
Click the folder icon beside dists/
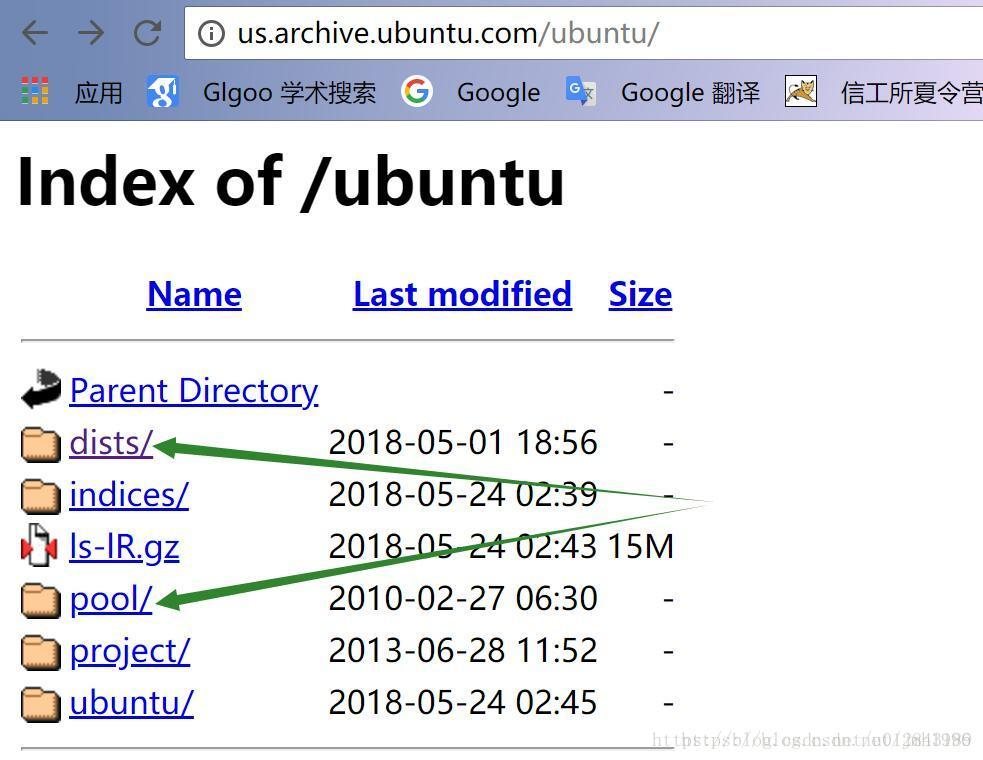pyautogui.click(x=40, y=442)
